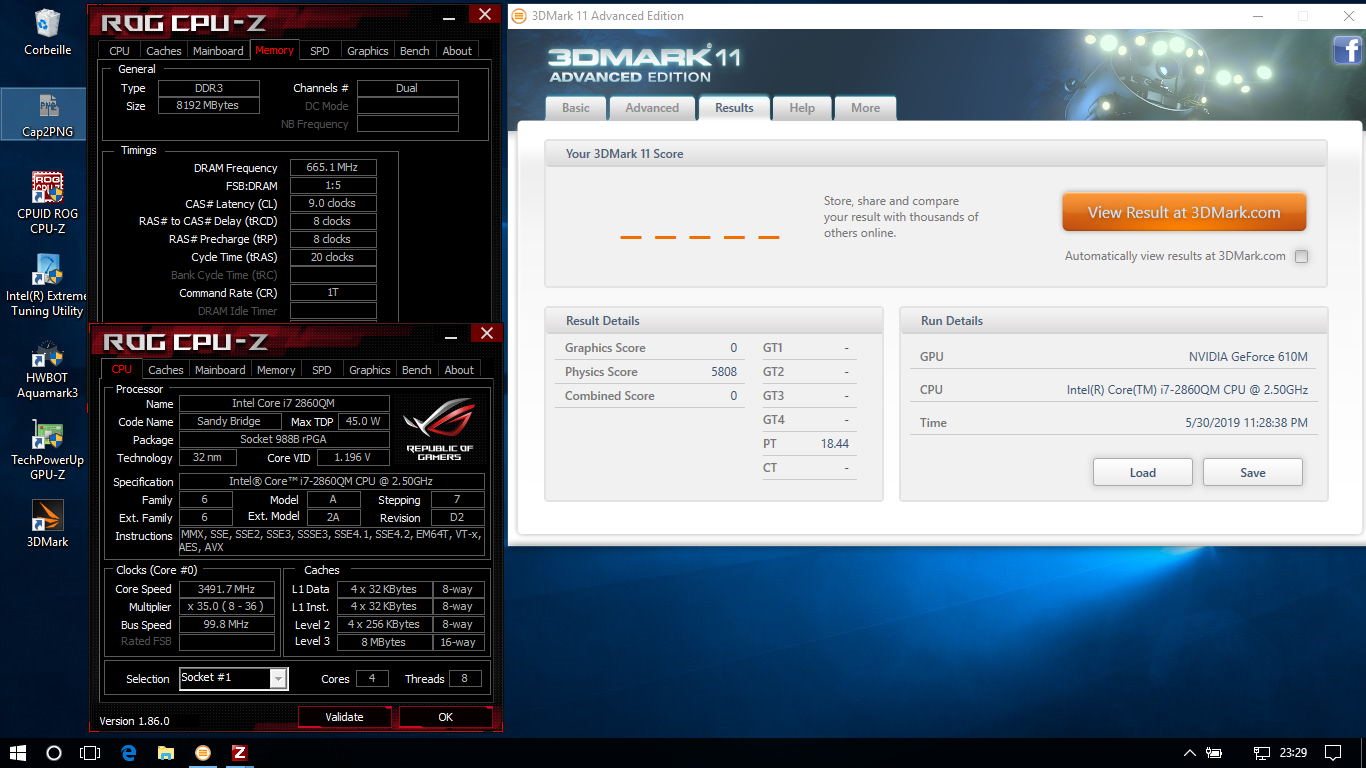
Task: Click the DRAM Frequency 665.1 MHz field
Action: (333, 168)
